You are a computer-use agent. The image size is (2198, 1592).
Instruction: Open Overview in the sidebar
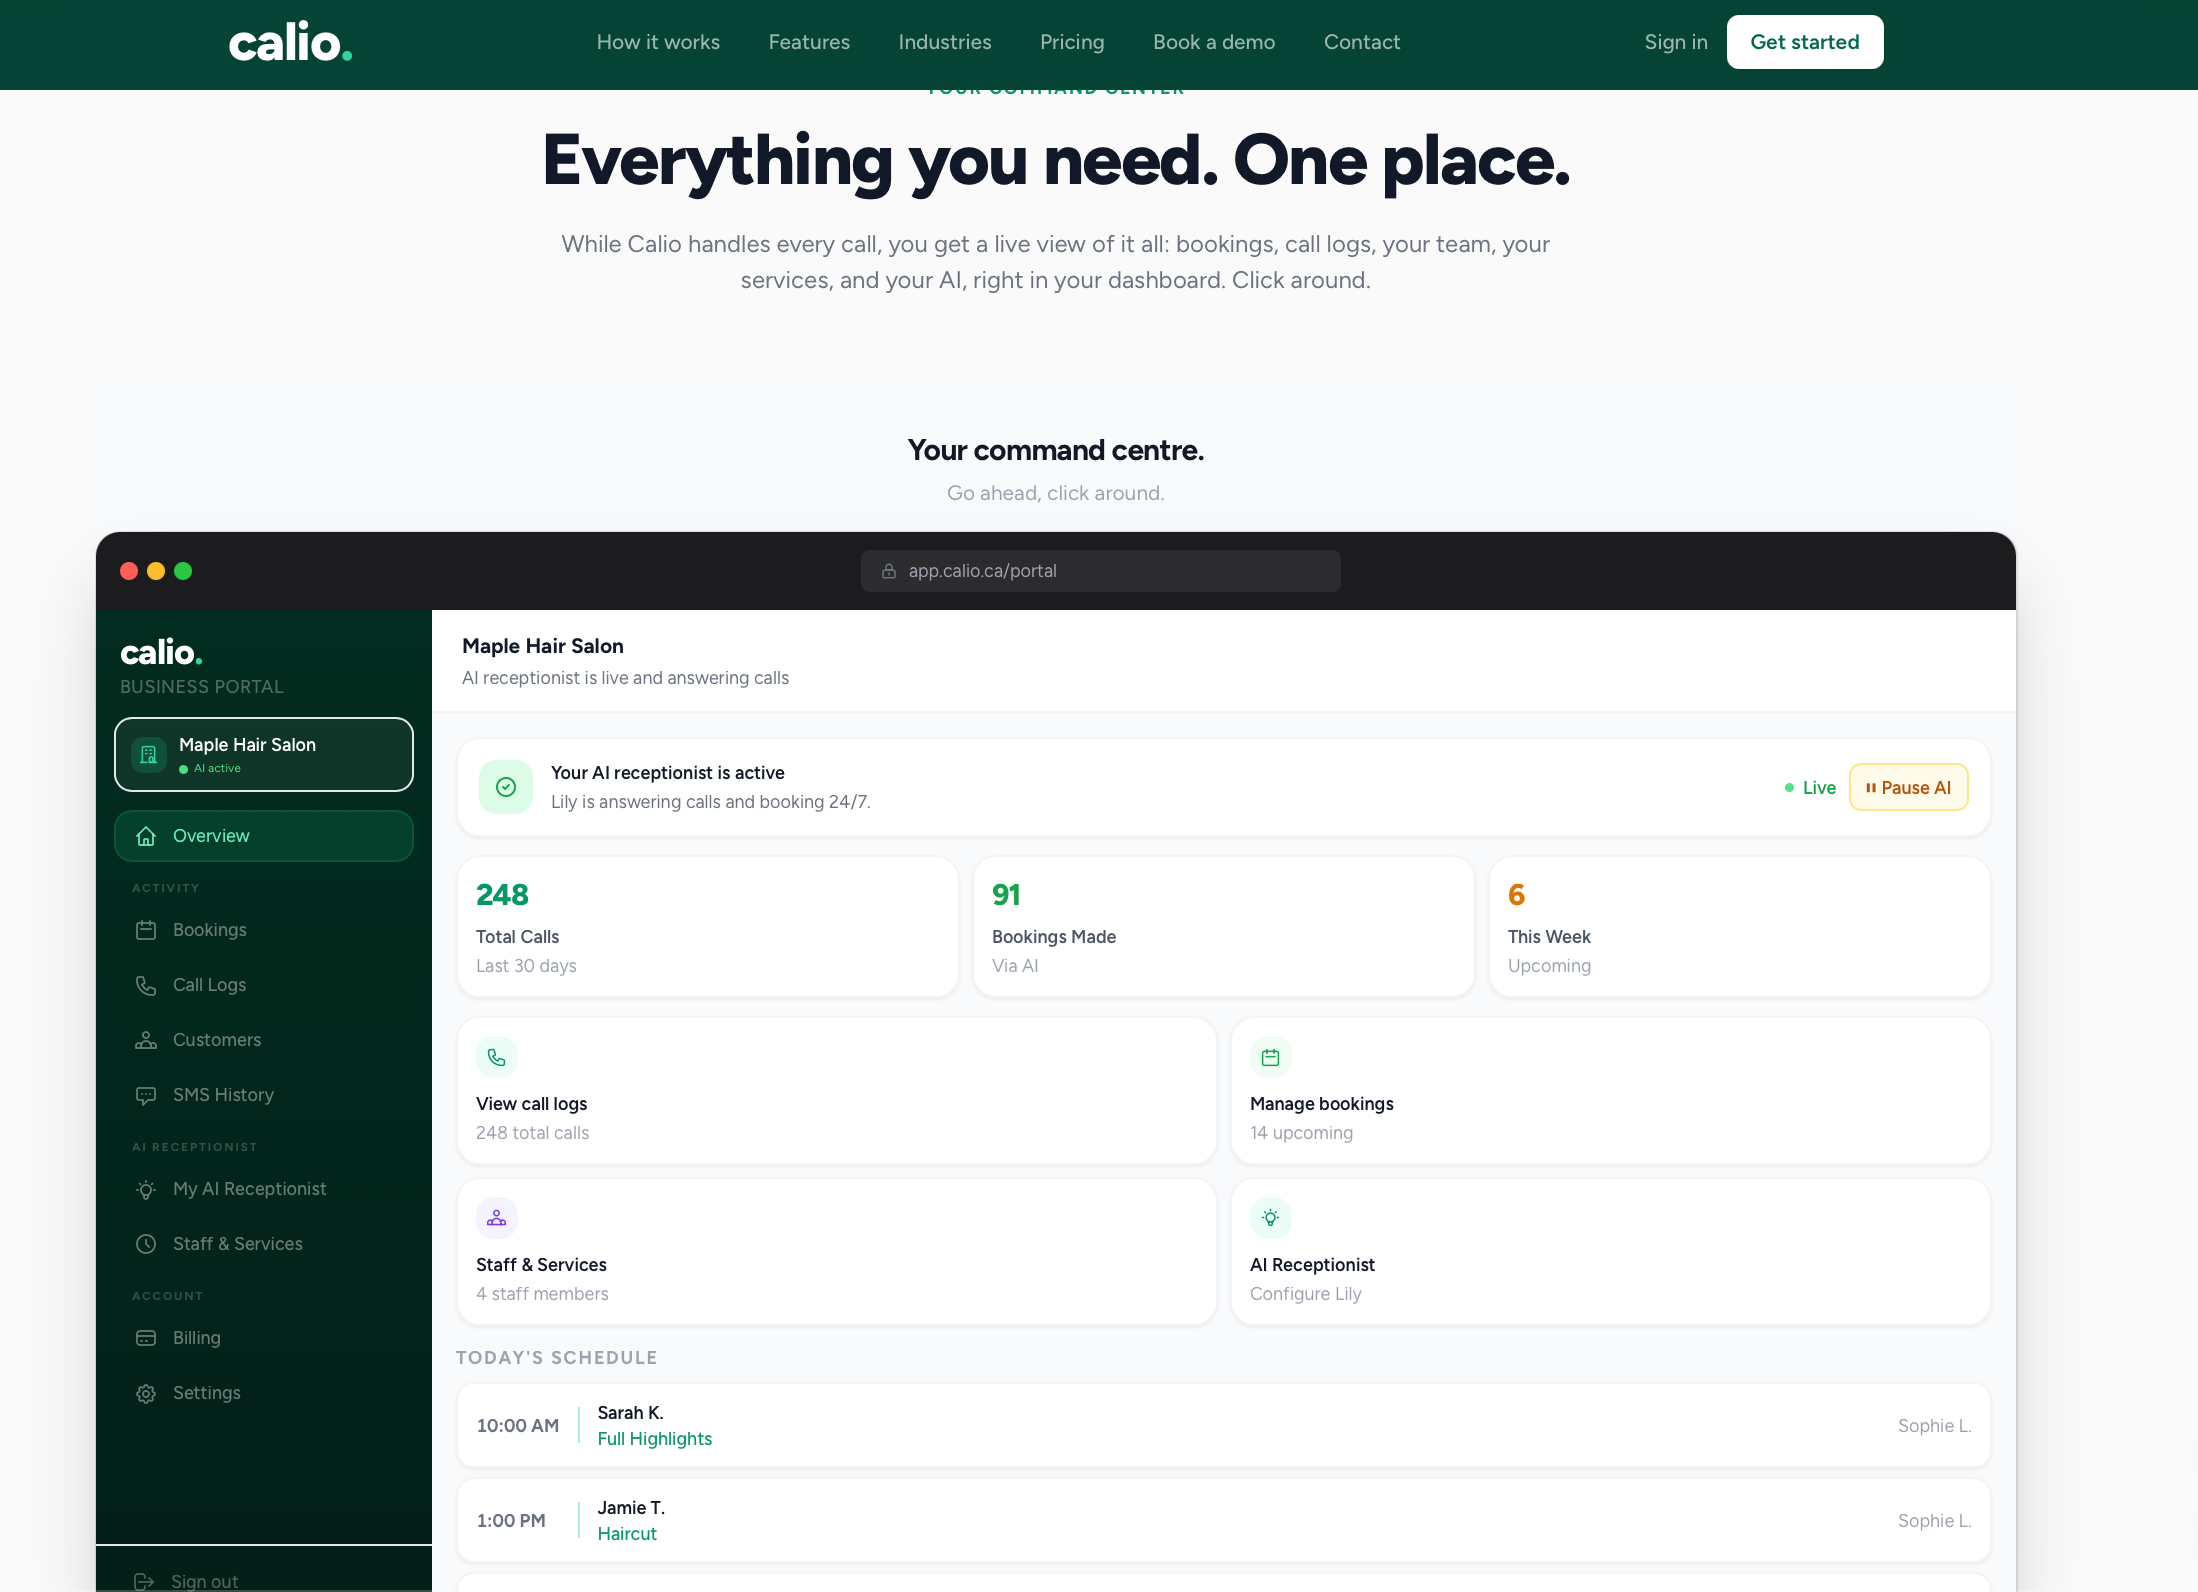coord(264,836)
